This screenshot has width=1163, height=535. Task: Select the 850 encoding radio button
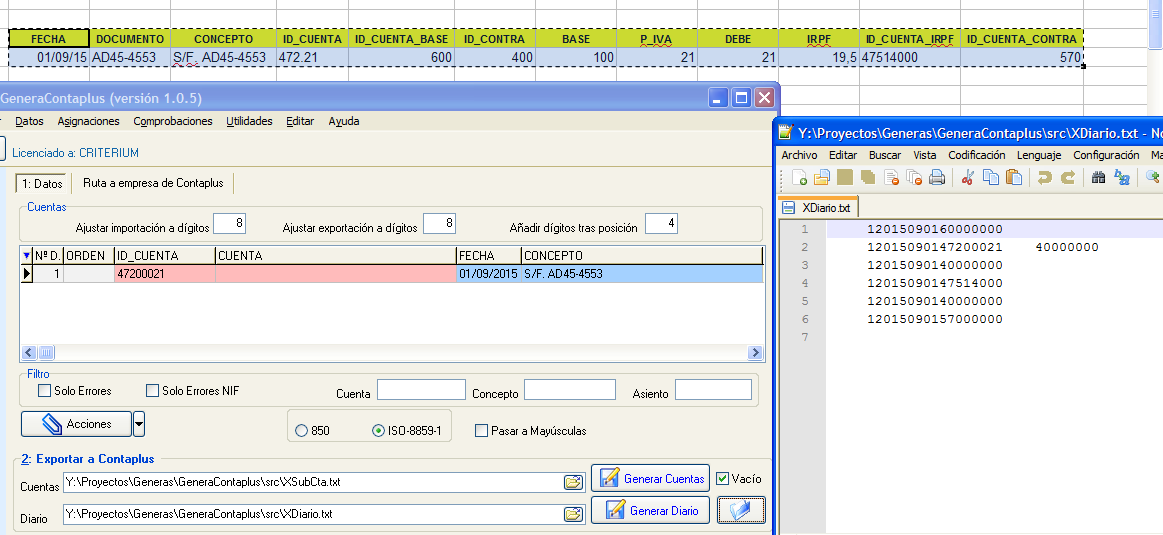[301, 430]
